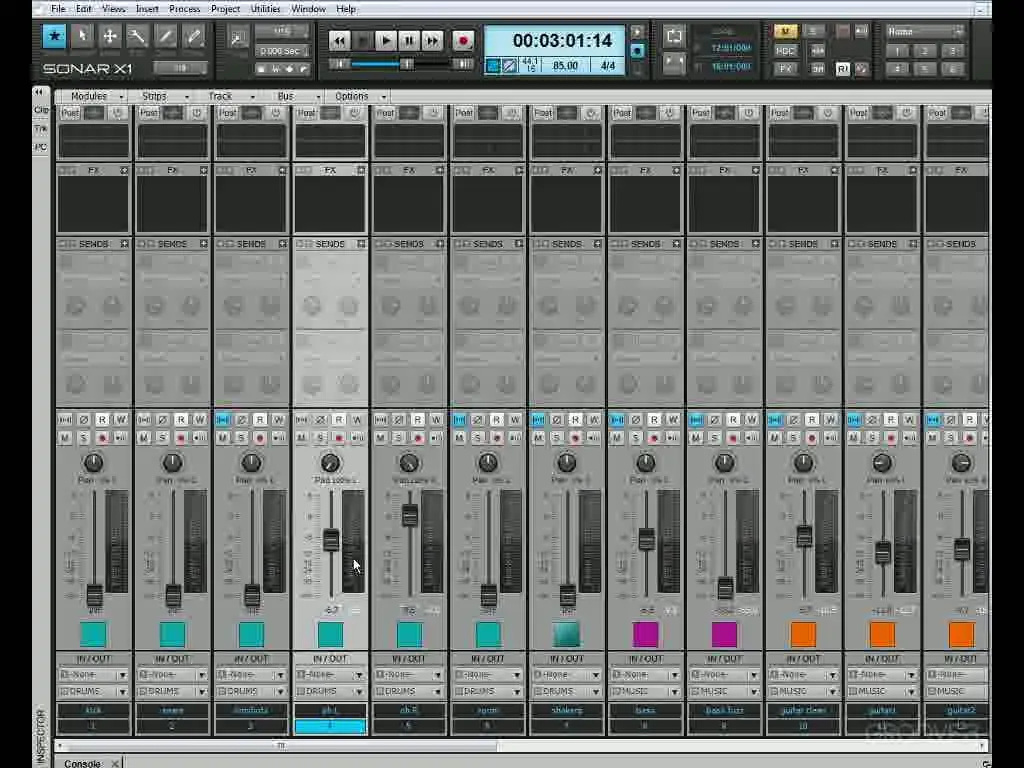Viewport: 1024px width, 768px height.
Task: Rewind transport to start
Action: 339,40
